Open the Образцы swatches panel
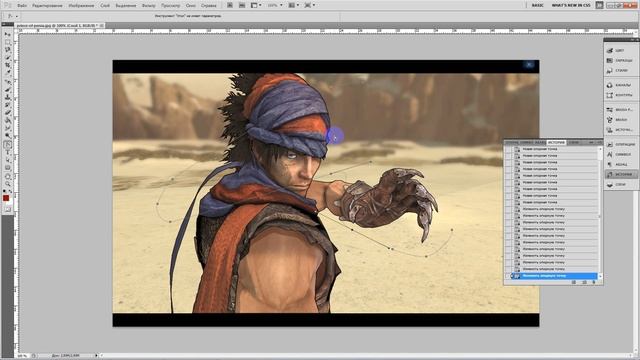The width and height of the screenshot is (640, 360). 620,60
